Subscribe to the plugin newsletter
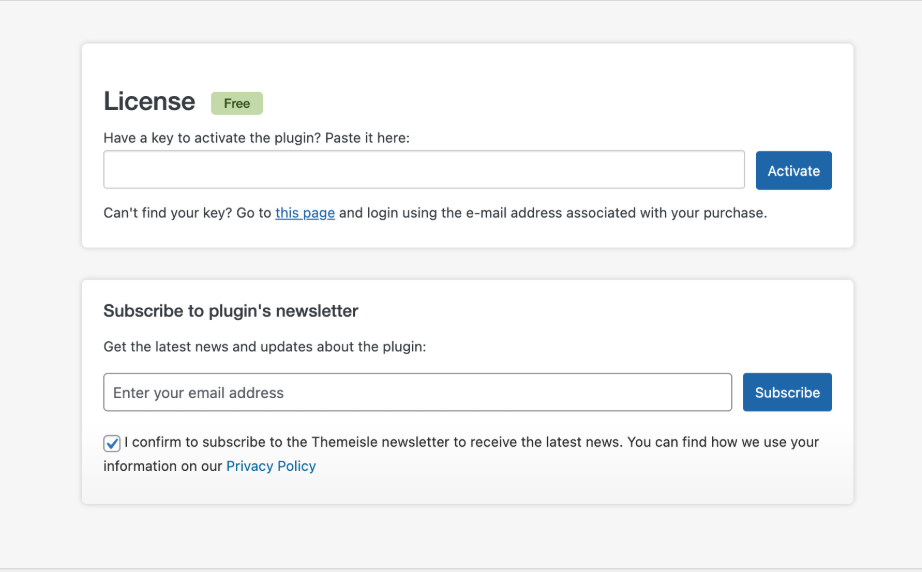 click(787, 392)
